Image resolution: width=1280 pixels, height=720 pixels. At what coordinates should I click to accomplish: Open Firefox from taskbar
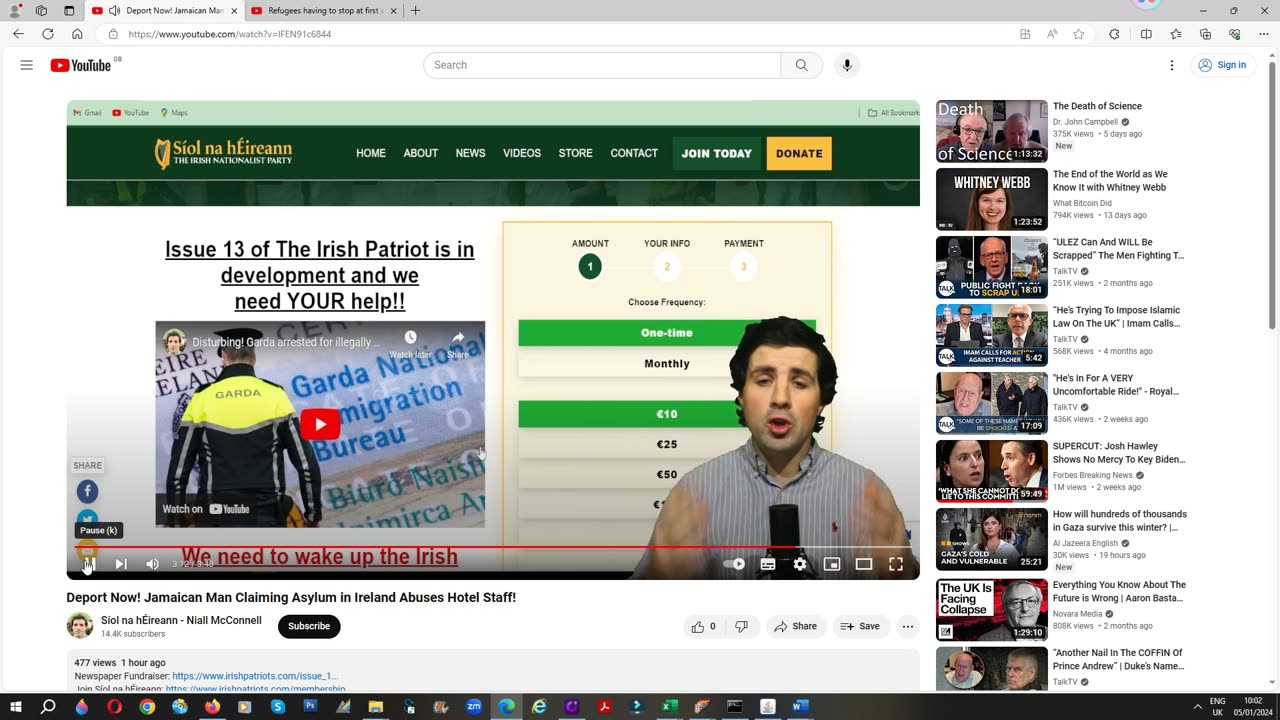click(x=212, y=706)
